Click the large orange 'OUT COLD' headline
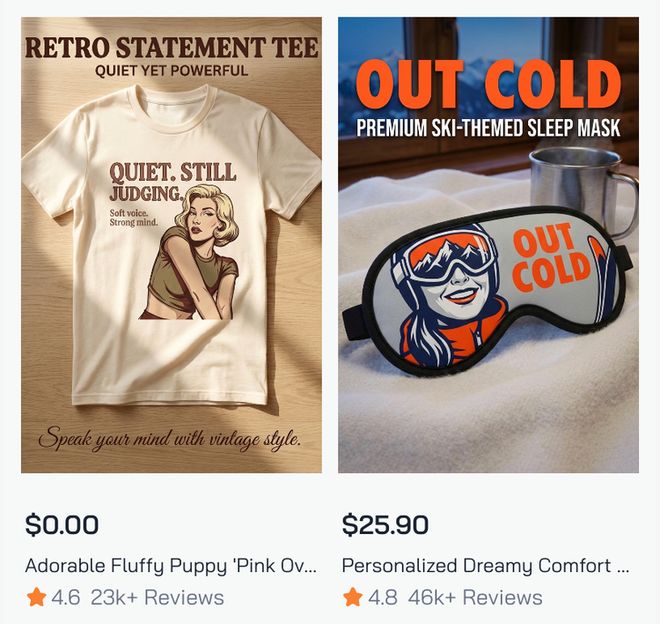 488,85
